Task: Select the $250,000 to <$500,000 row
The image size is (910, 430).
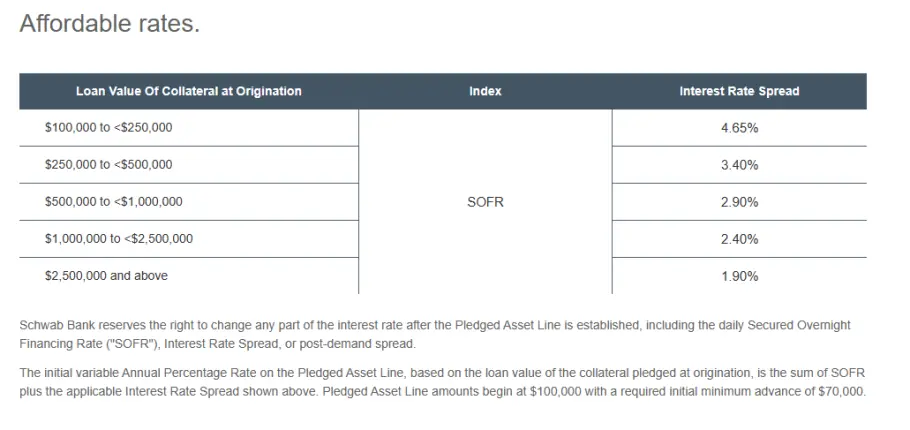Action: 443,165
